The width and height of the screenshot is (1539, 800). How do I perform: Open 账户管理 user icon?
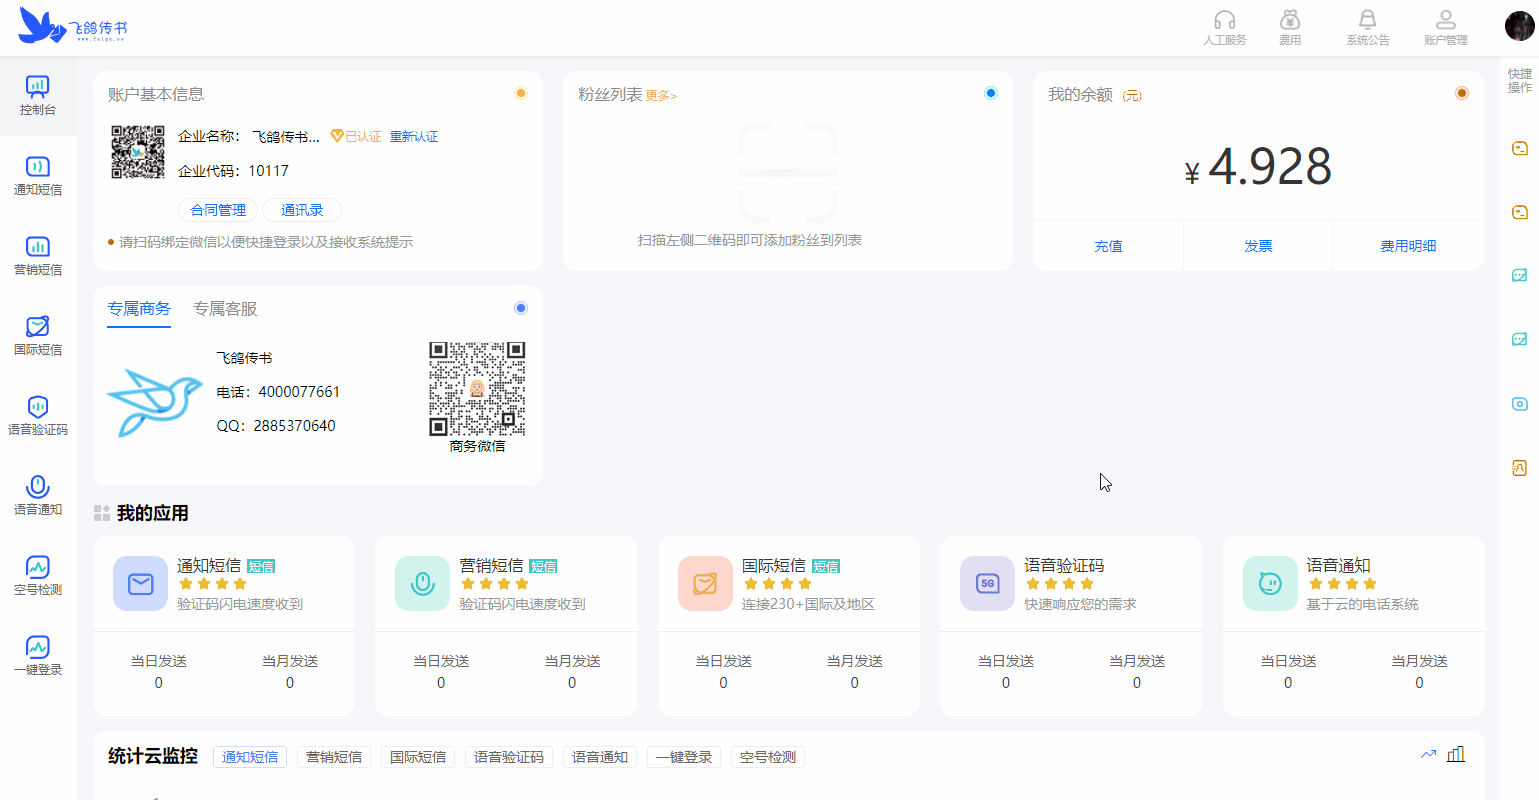1445,20
